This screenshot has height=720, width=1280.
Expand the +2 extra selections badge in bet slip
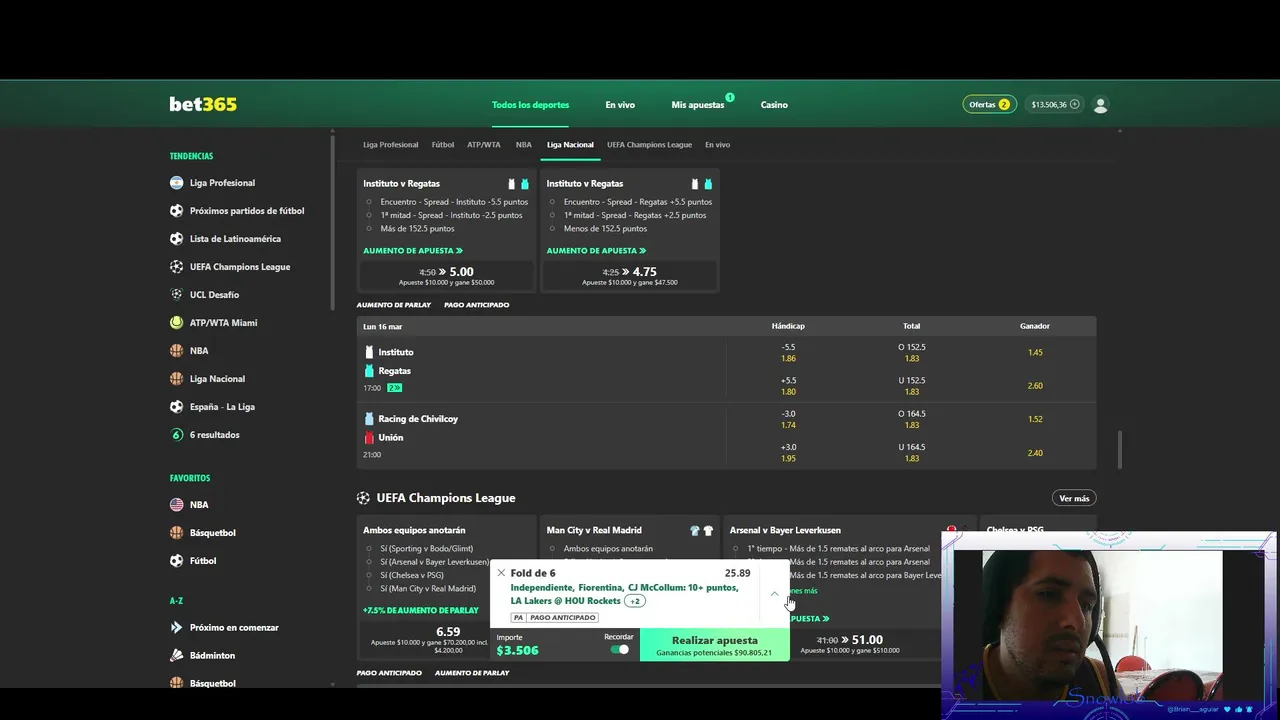coord(635,601)
